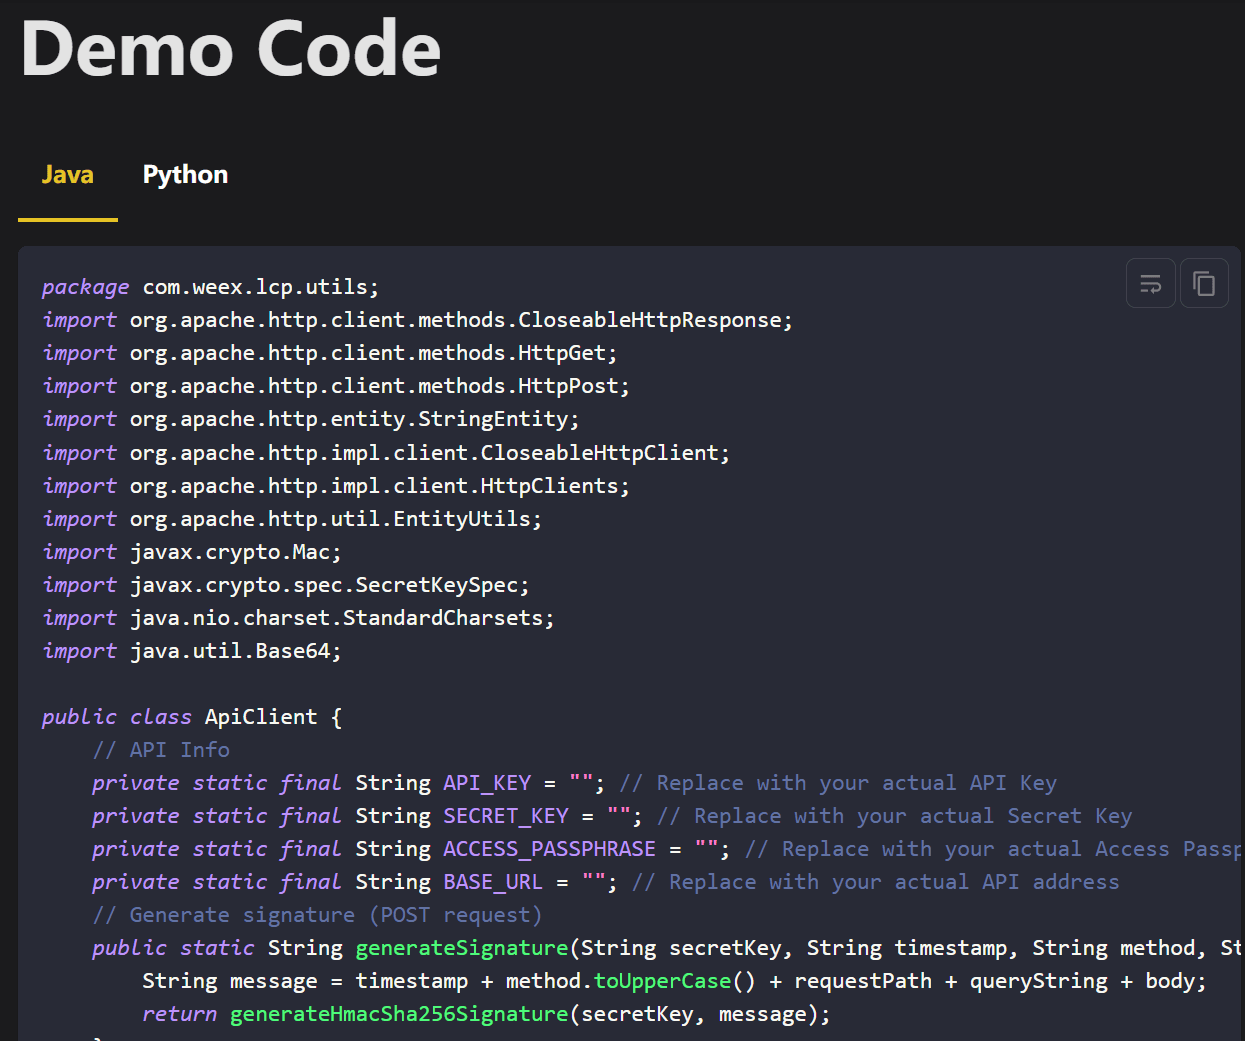Click the BASE_URL constant name
1245x1041 pixels.
[493, 882]
